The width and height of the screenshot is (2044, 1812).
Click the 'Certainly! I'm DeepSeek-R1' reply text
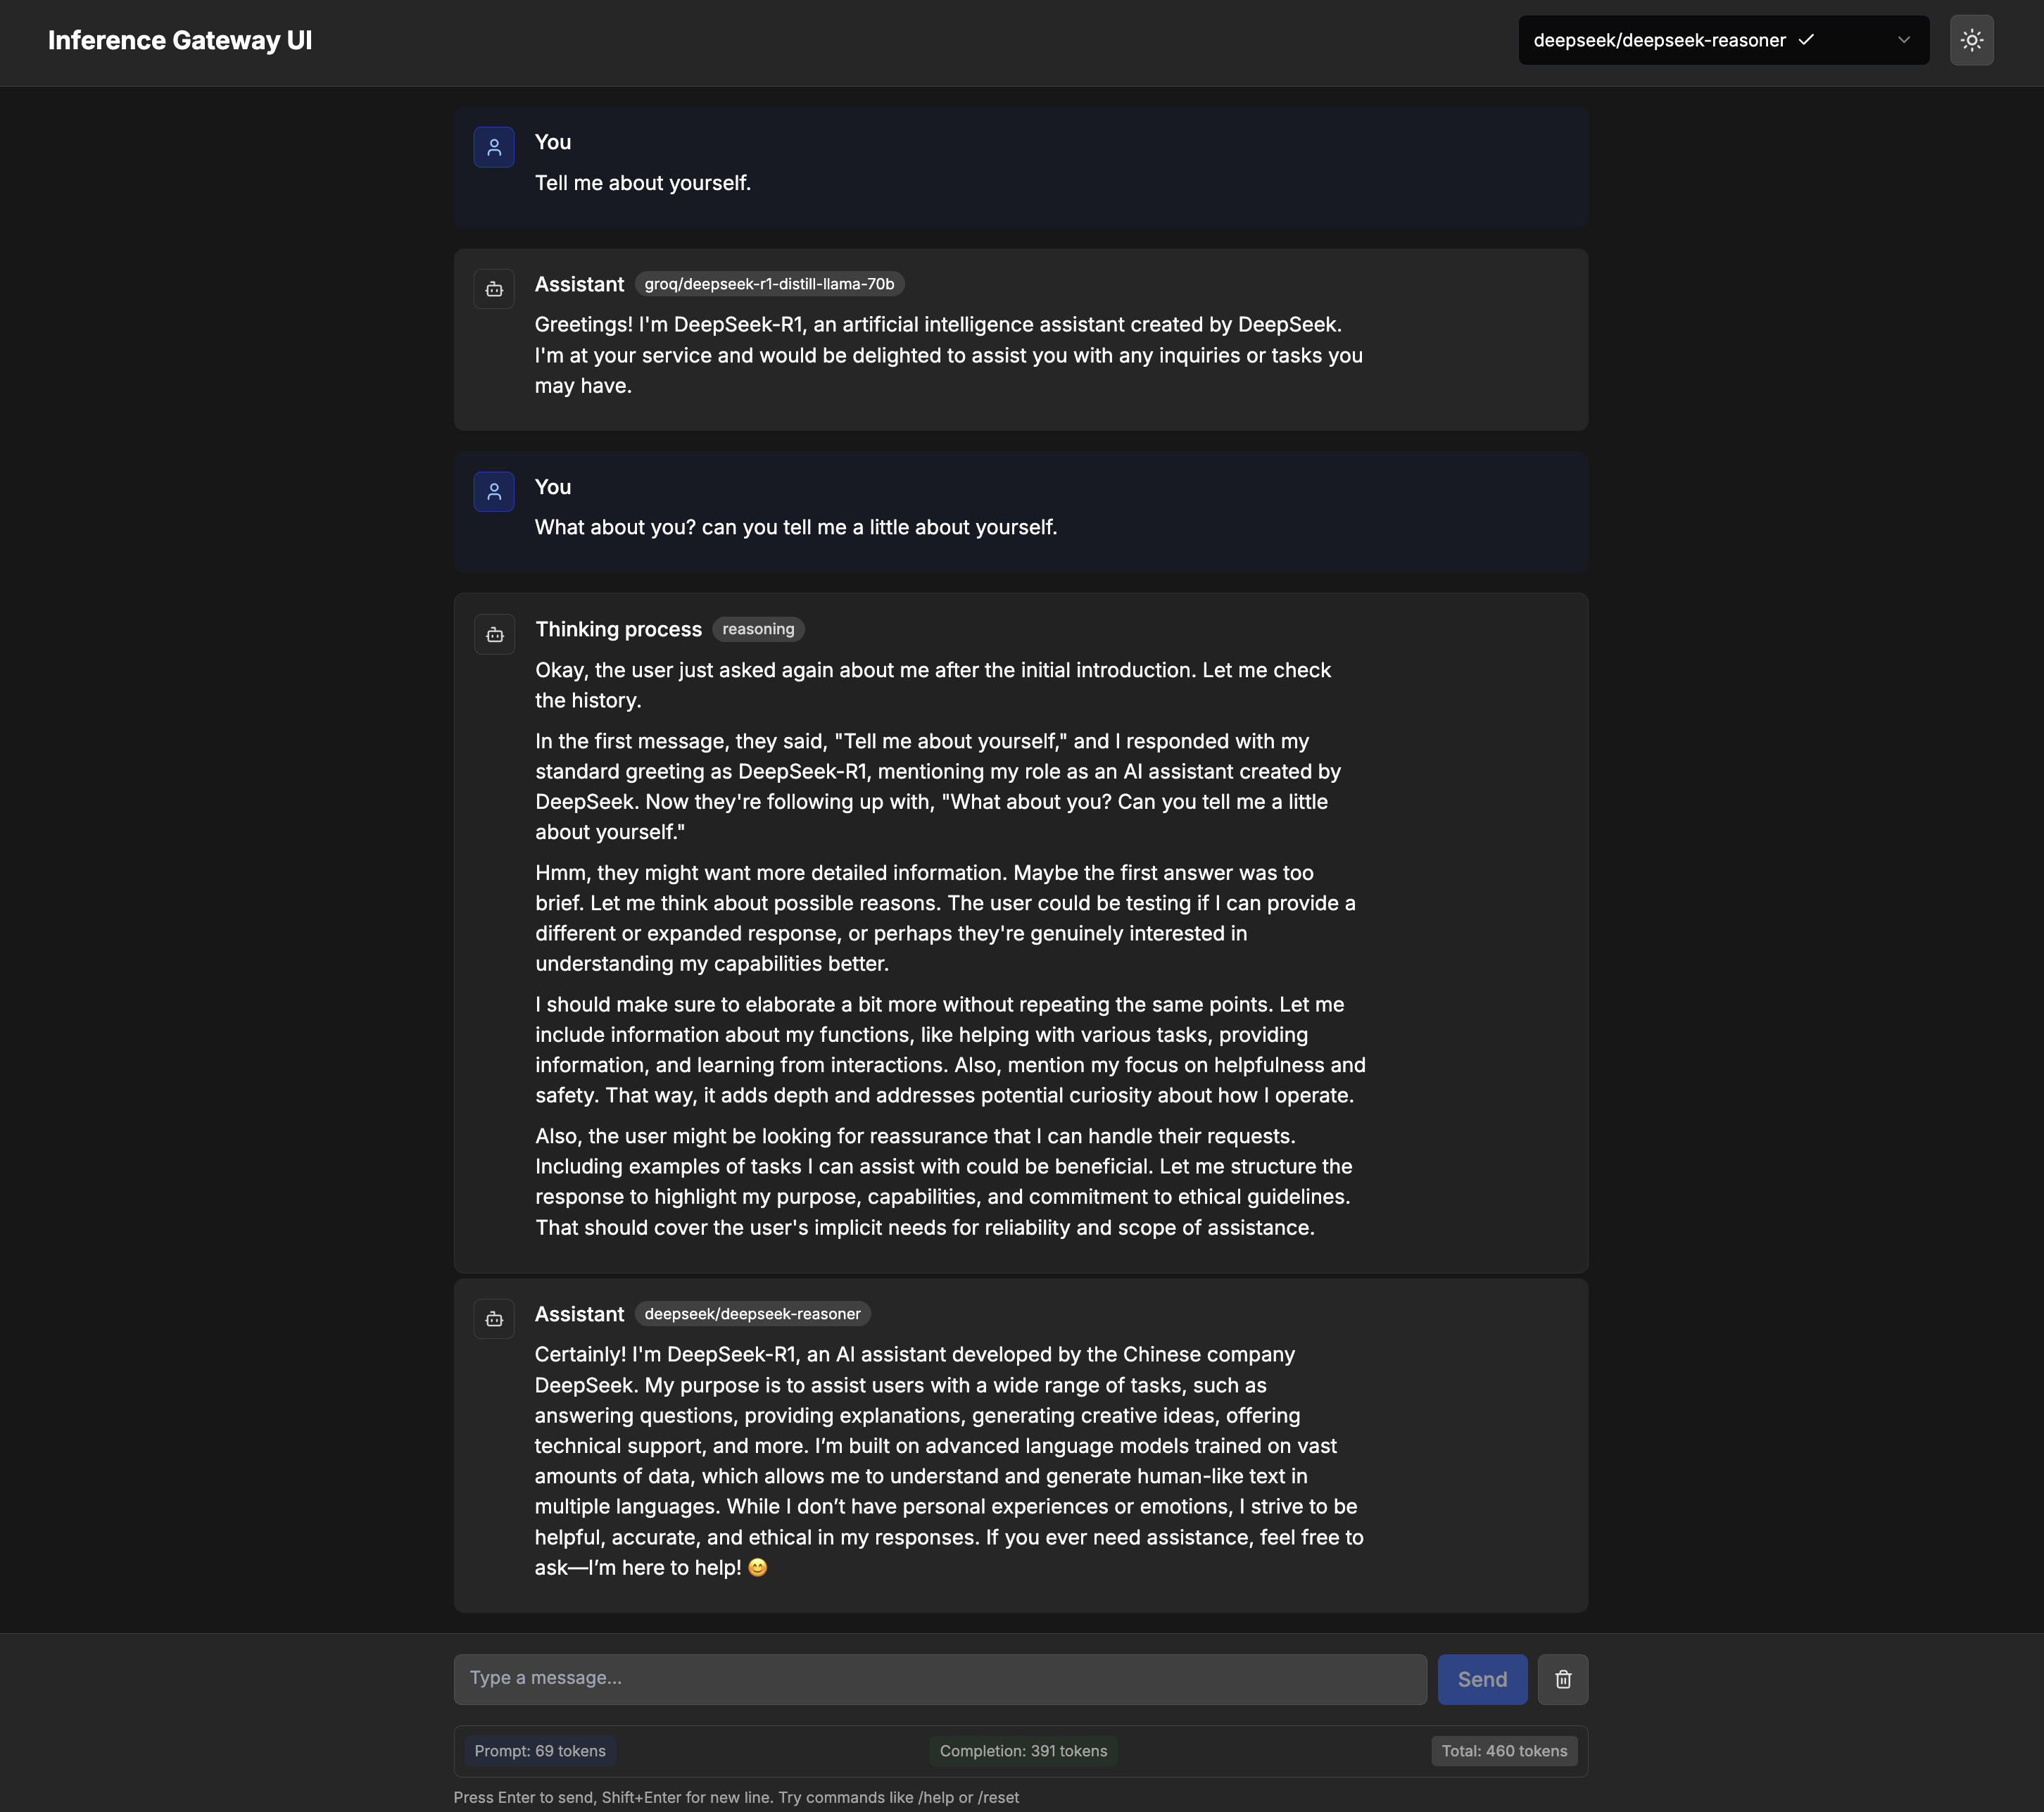[x=949, y=1461]
